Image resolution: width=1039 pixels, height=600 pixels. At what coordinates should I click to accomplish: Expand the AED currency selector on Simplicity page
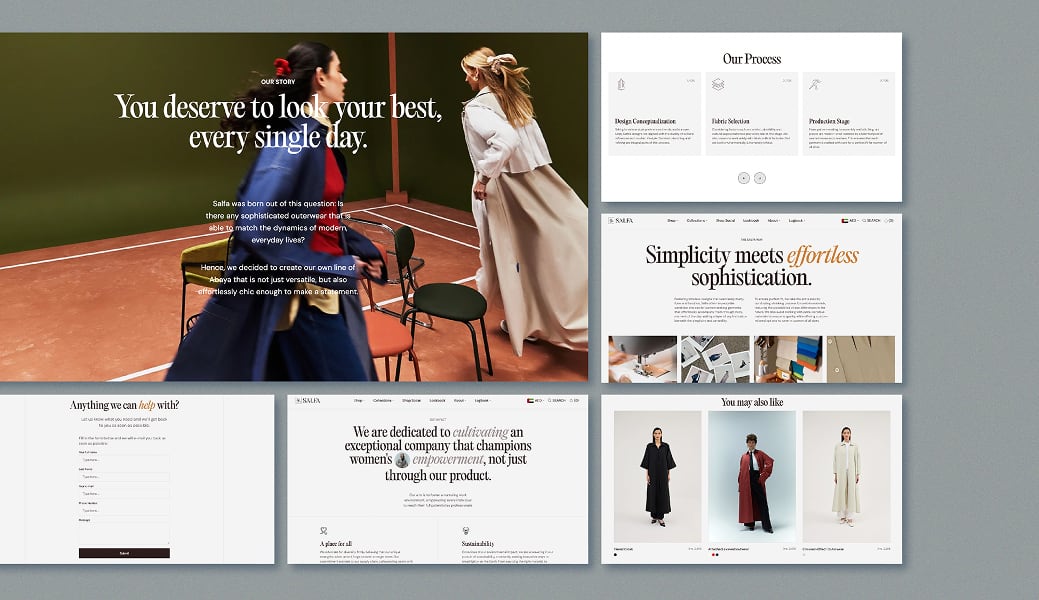point(853,221)
